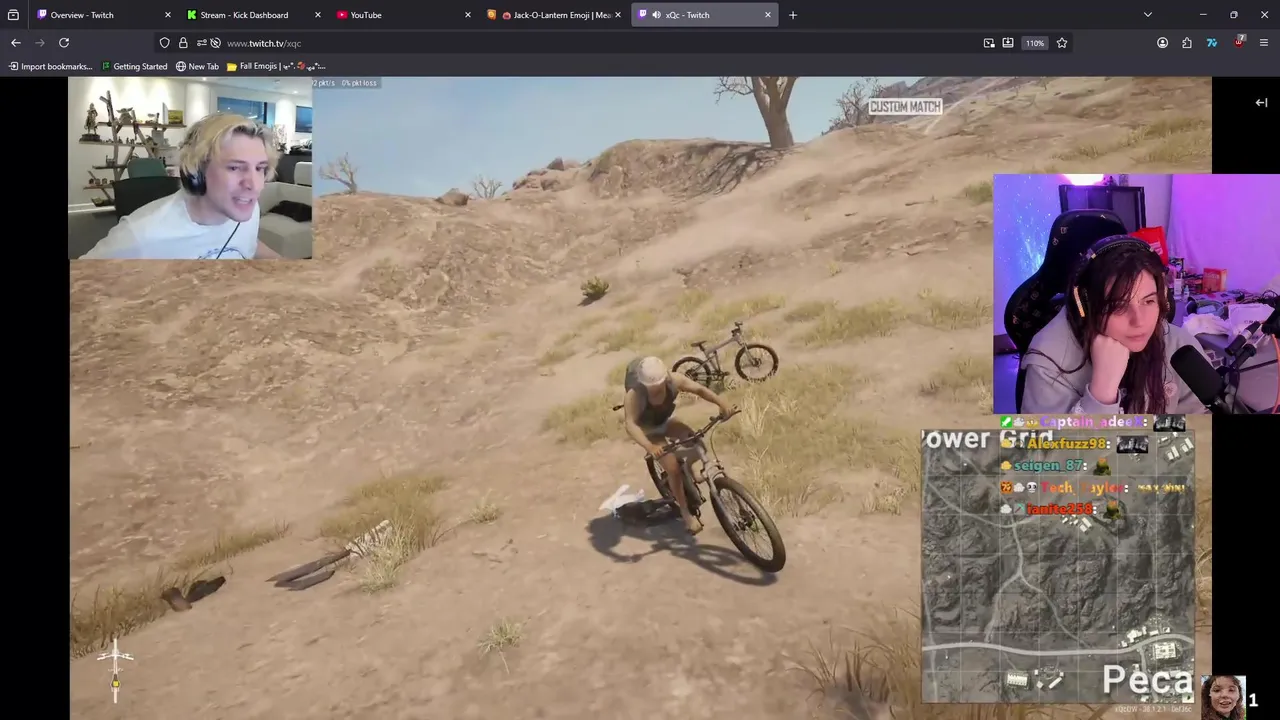The image size is (1280, 720).
Task: Go back to the previous page
Action: point(16,43)
